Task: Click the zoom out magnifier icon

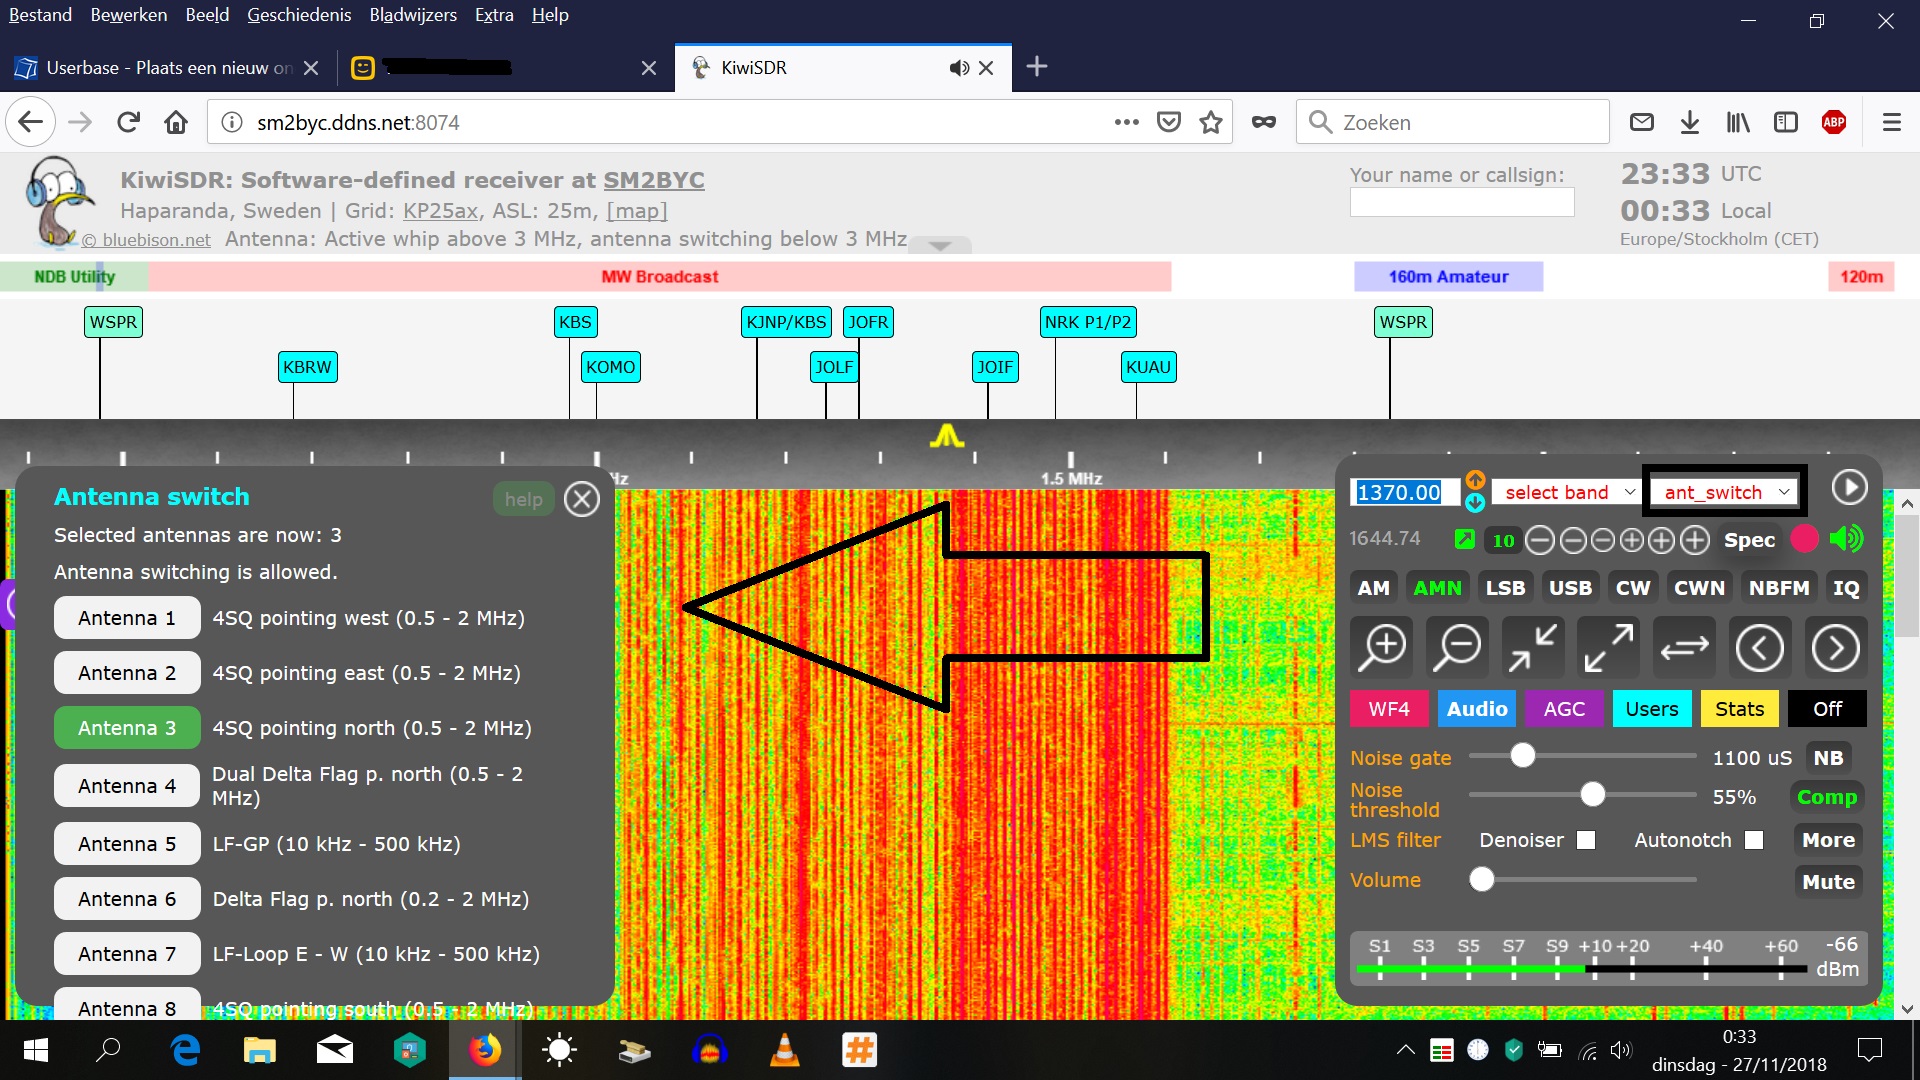Action: tap(1458, 648)
